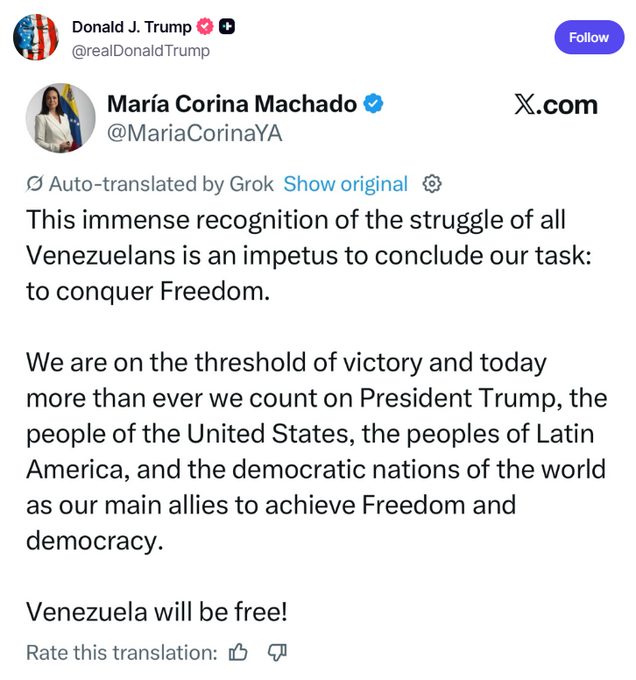The image size is (636, 680).
Task: Click the X.com logo
Action: pos(555,105)
